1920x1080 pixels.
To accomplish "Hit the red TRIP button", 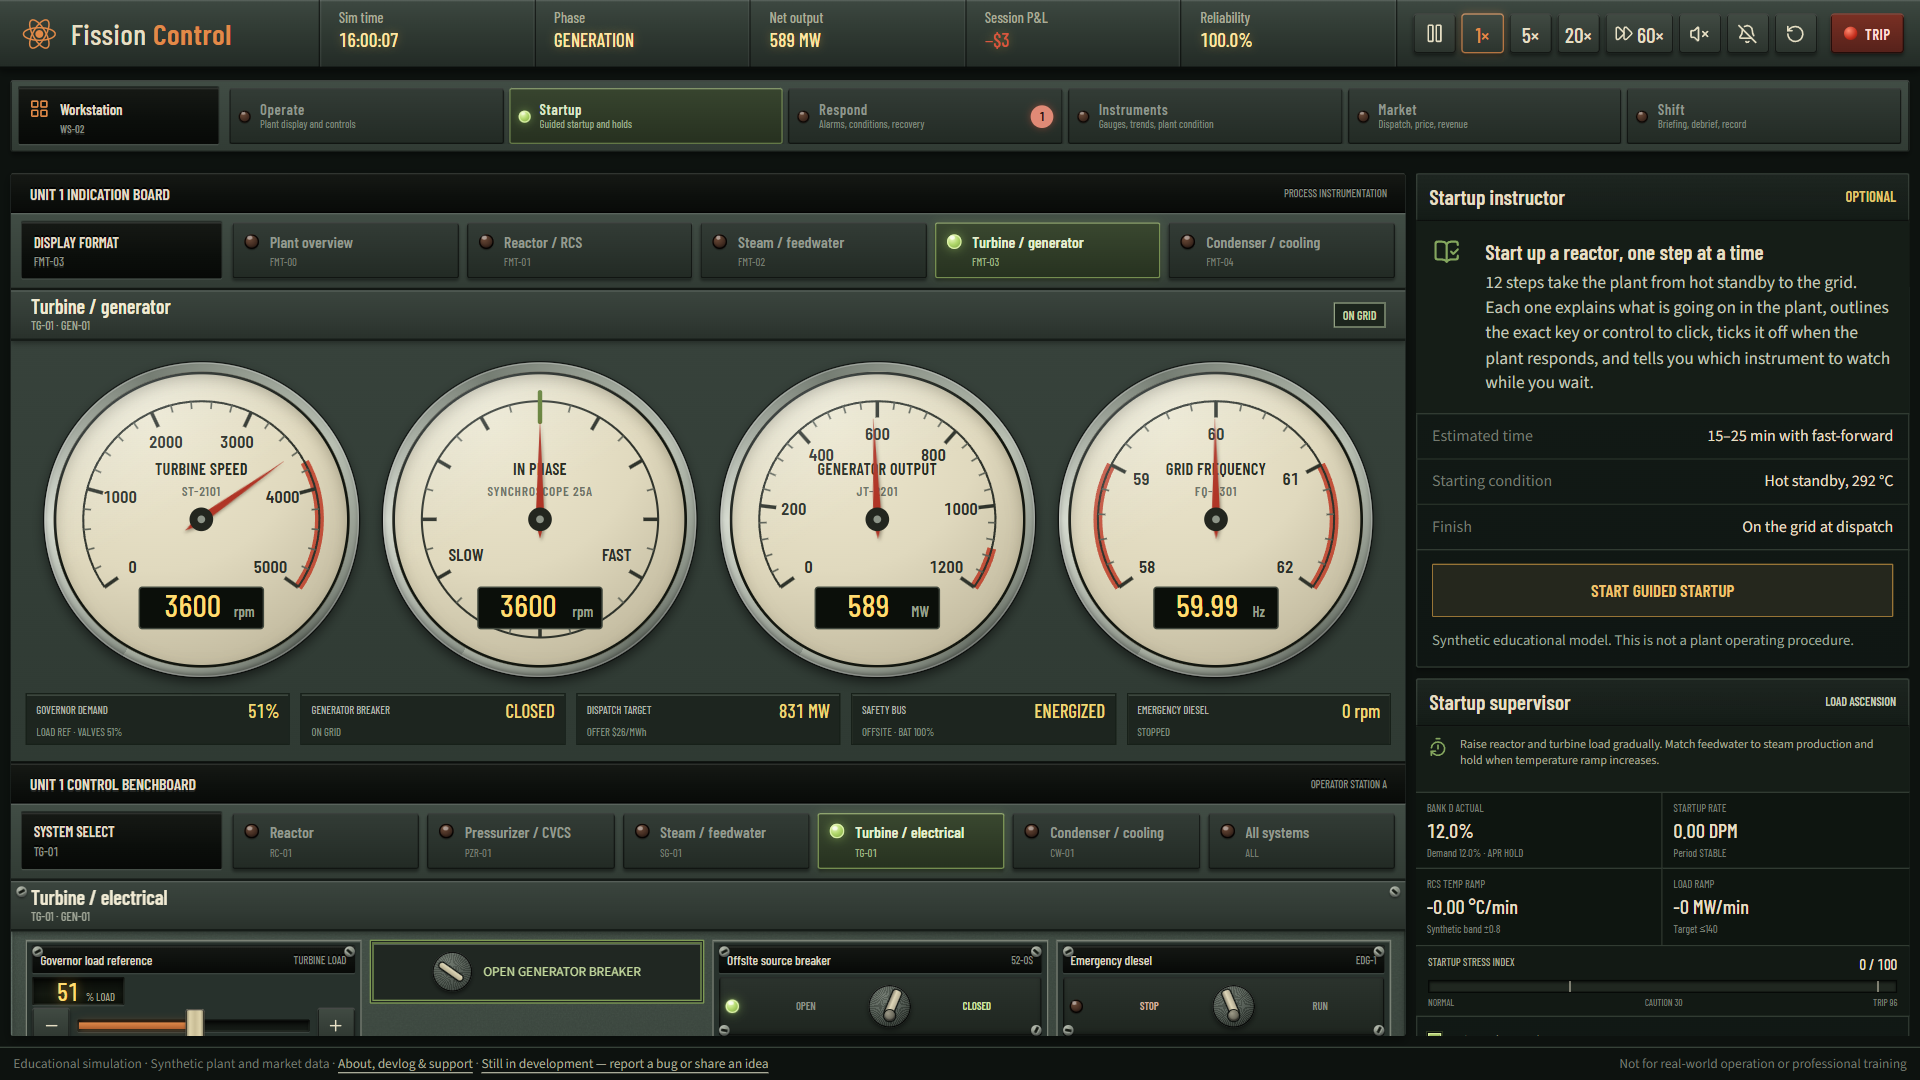I will click(x=1867, y=34).
